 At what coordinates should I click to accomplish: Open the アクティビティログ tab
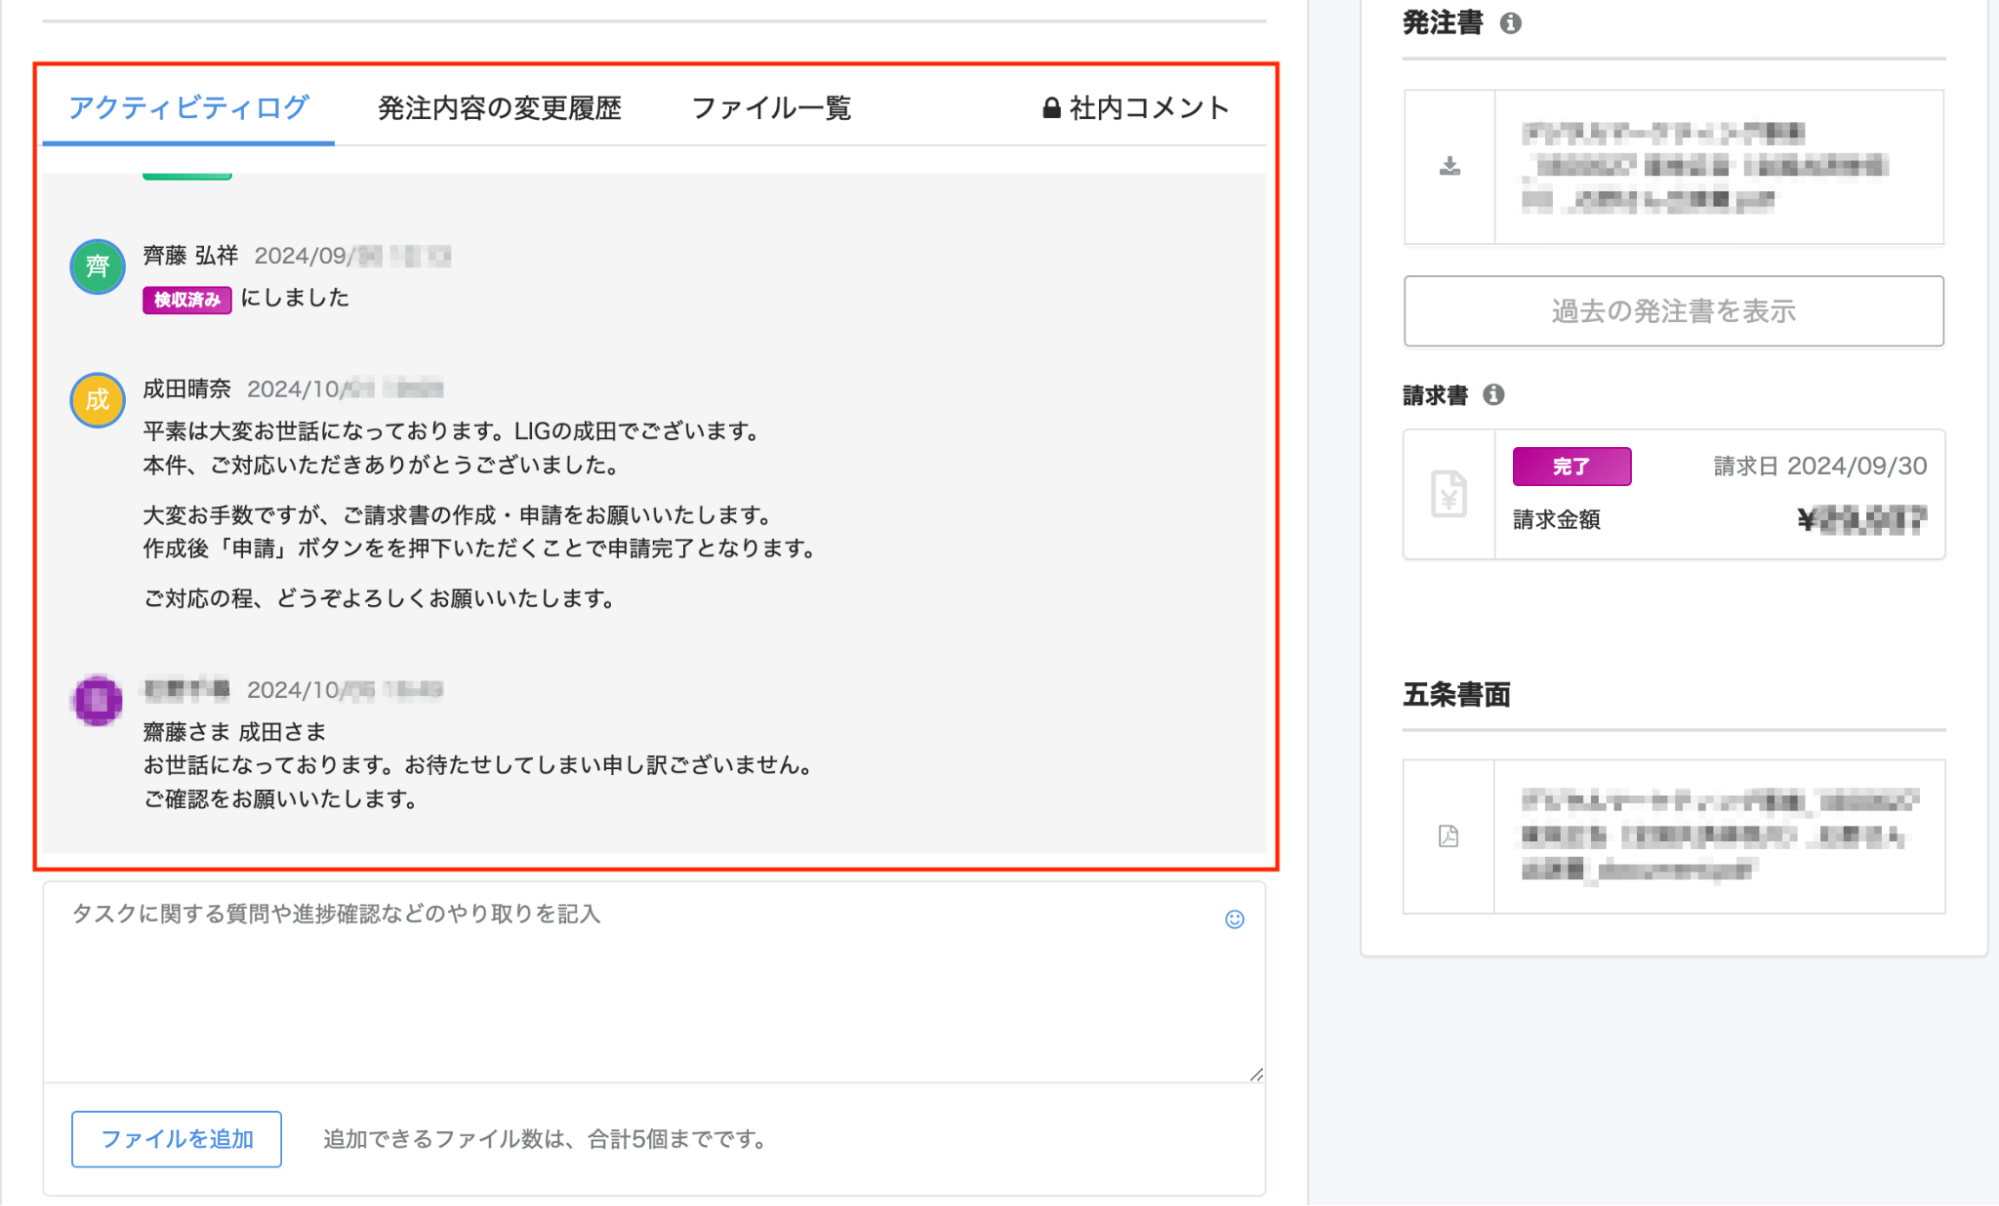188,107
